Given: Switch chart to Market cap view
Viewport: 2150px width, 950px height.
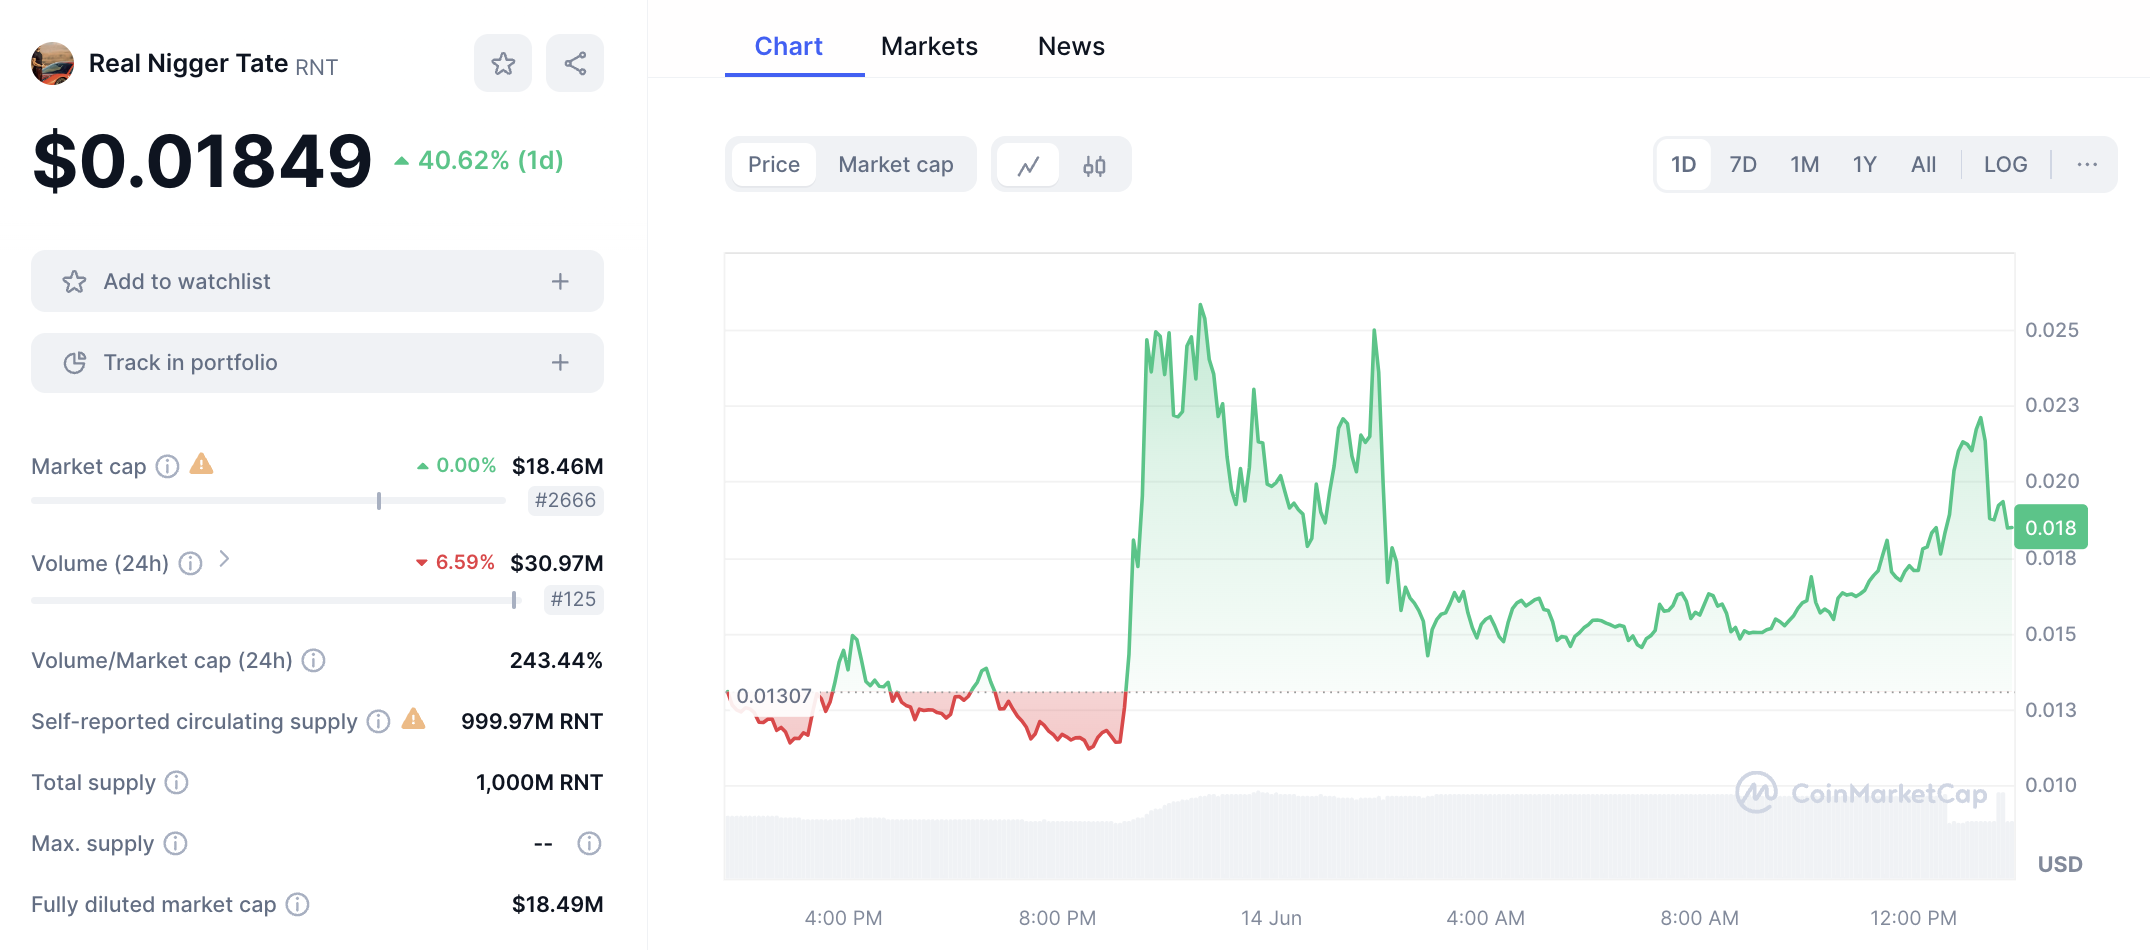Looking at the screenshot, I should (x=895, y=165).
